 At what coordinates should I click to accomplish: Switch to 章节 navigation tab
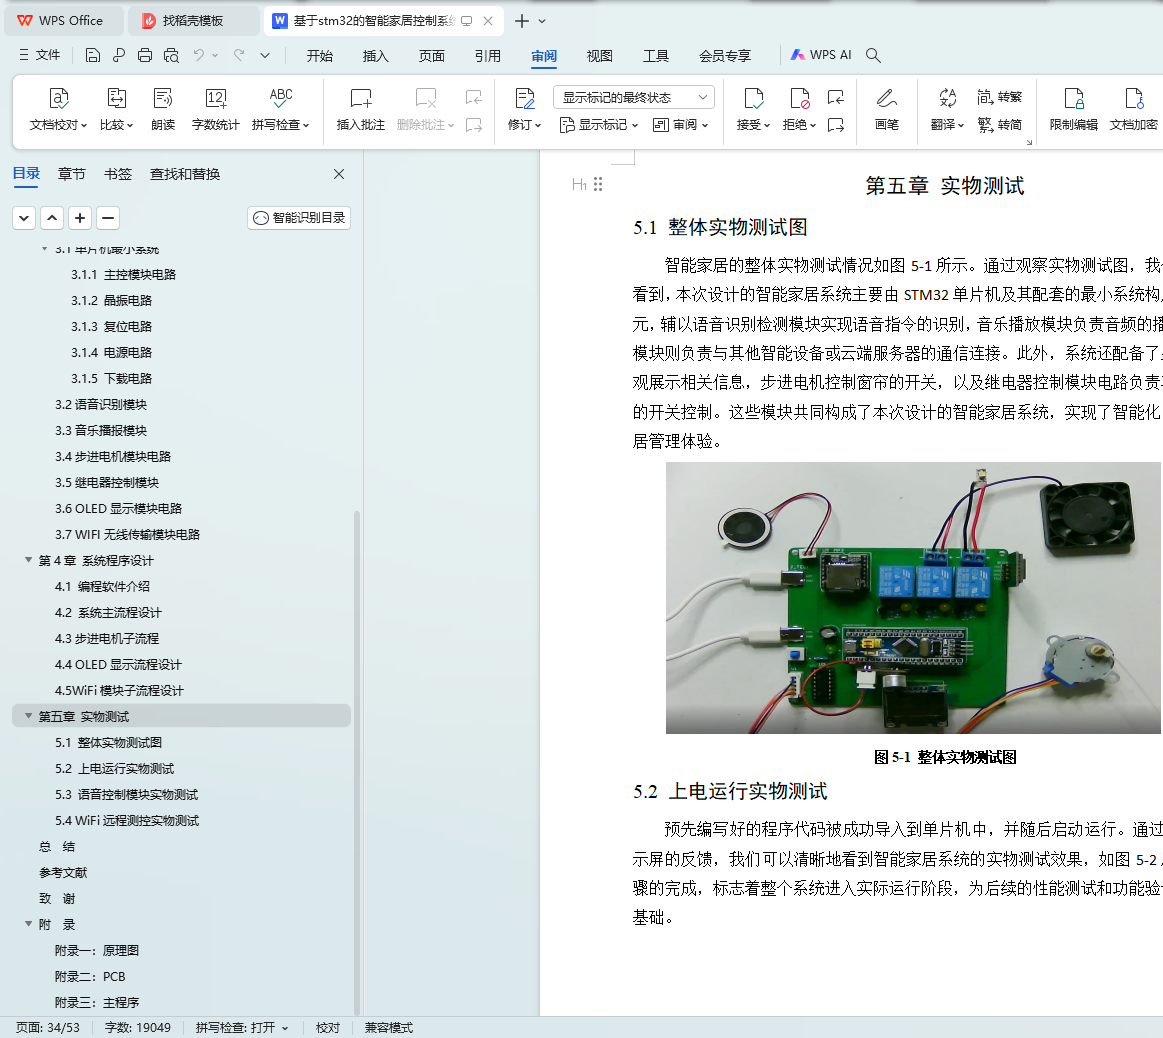(x=71, y=174)
